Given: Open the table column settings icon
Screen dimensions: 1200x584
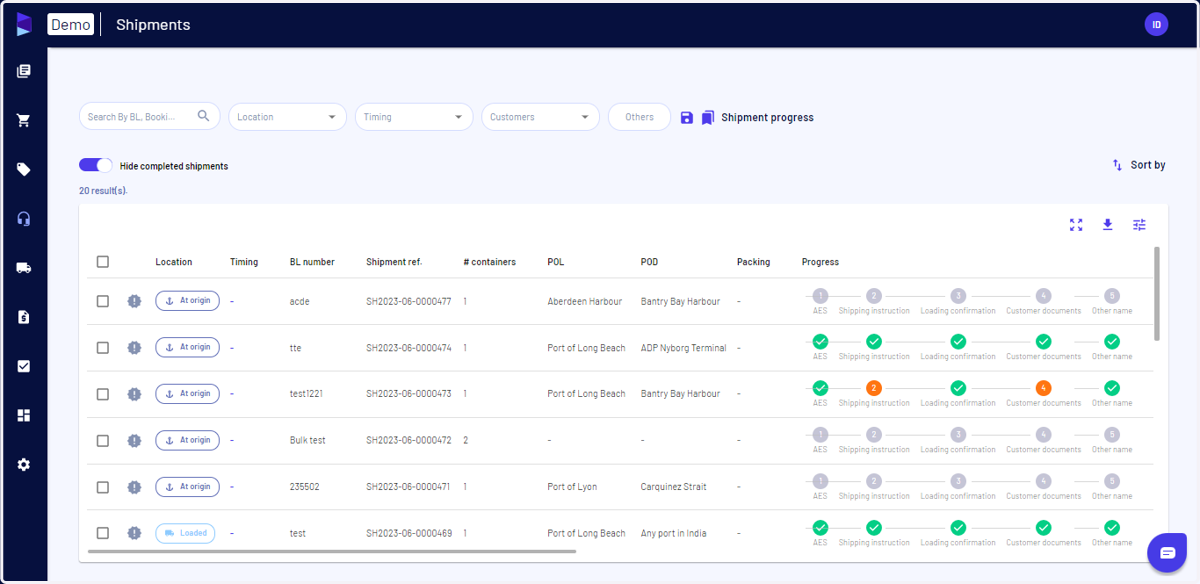Looking at the screenshot, I should pyautogui.click(x=1139, y=225).
